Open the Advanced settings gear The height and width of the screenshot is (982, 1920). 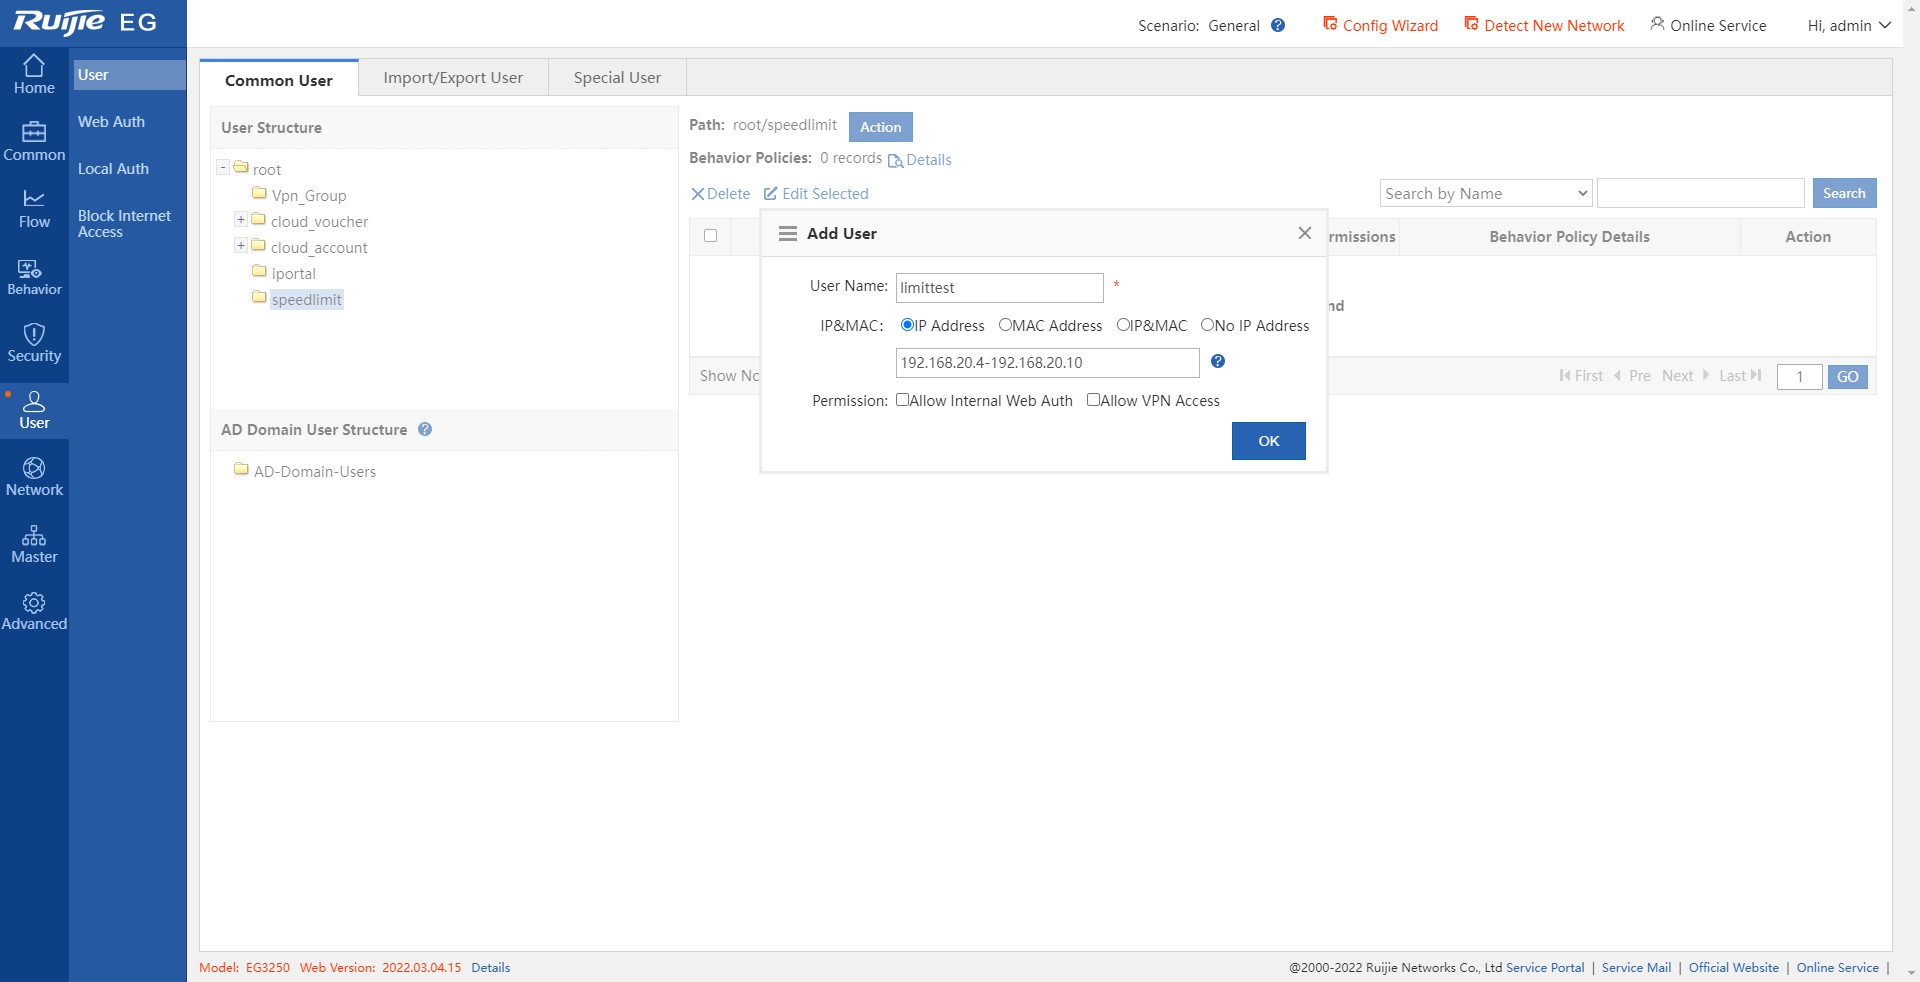click(34, 611)
